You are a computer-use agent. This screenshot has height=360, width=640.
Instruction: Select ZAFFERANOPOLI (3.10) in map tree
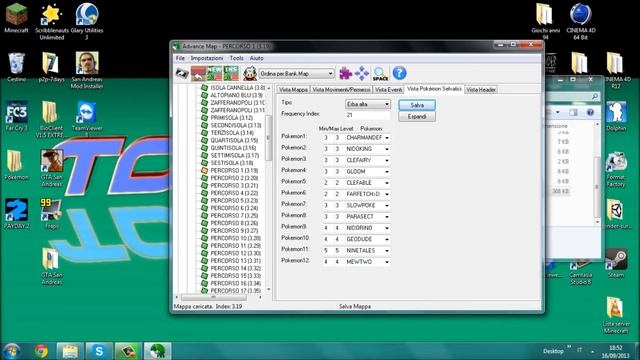coord(237,103)
